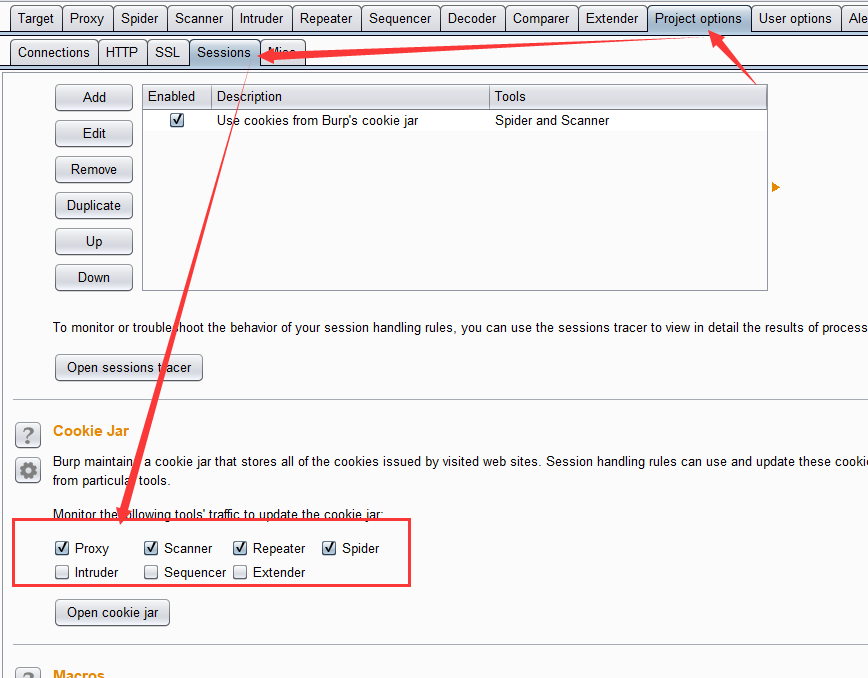Select the Sessions sub-tab
The image size is (868, 678).
coord(224,52)
